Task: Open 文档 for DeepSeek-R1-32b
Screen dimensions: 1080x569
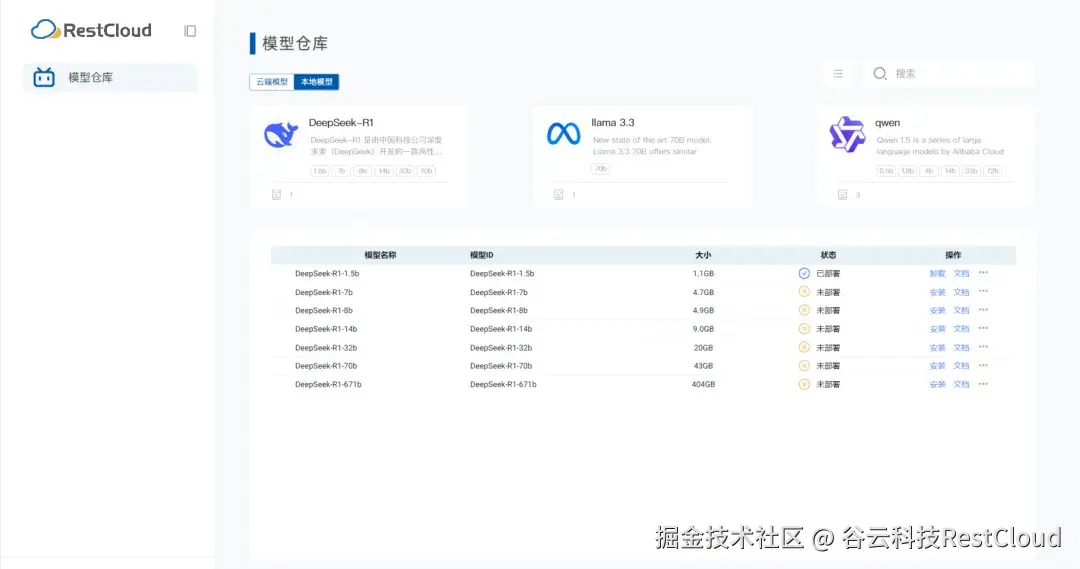Action: [x=961, y=347]
